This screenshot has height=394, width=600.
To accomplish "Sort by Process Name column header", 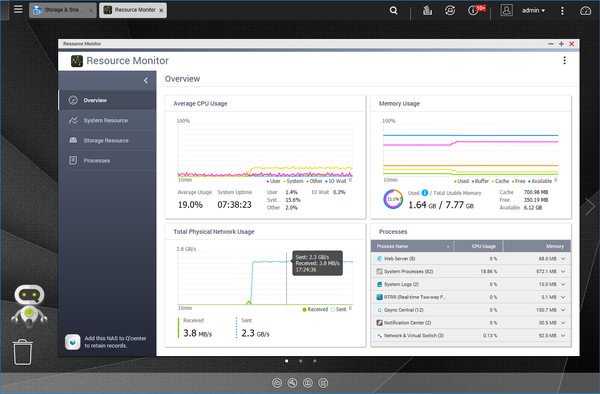I will tap(412, 246).
